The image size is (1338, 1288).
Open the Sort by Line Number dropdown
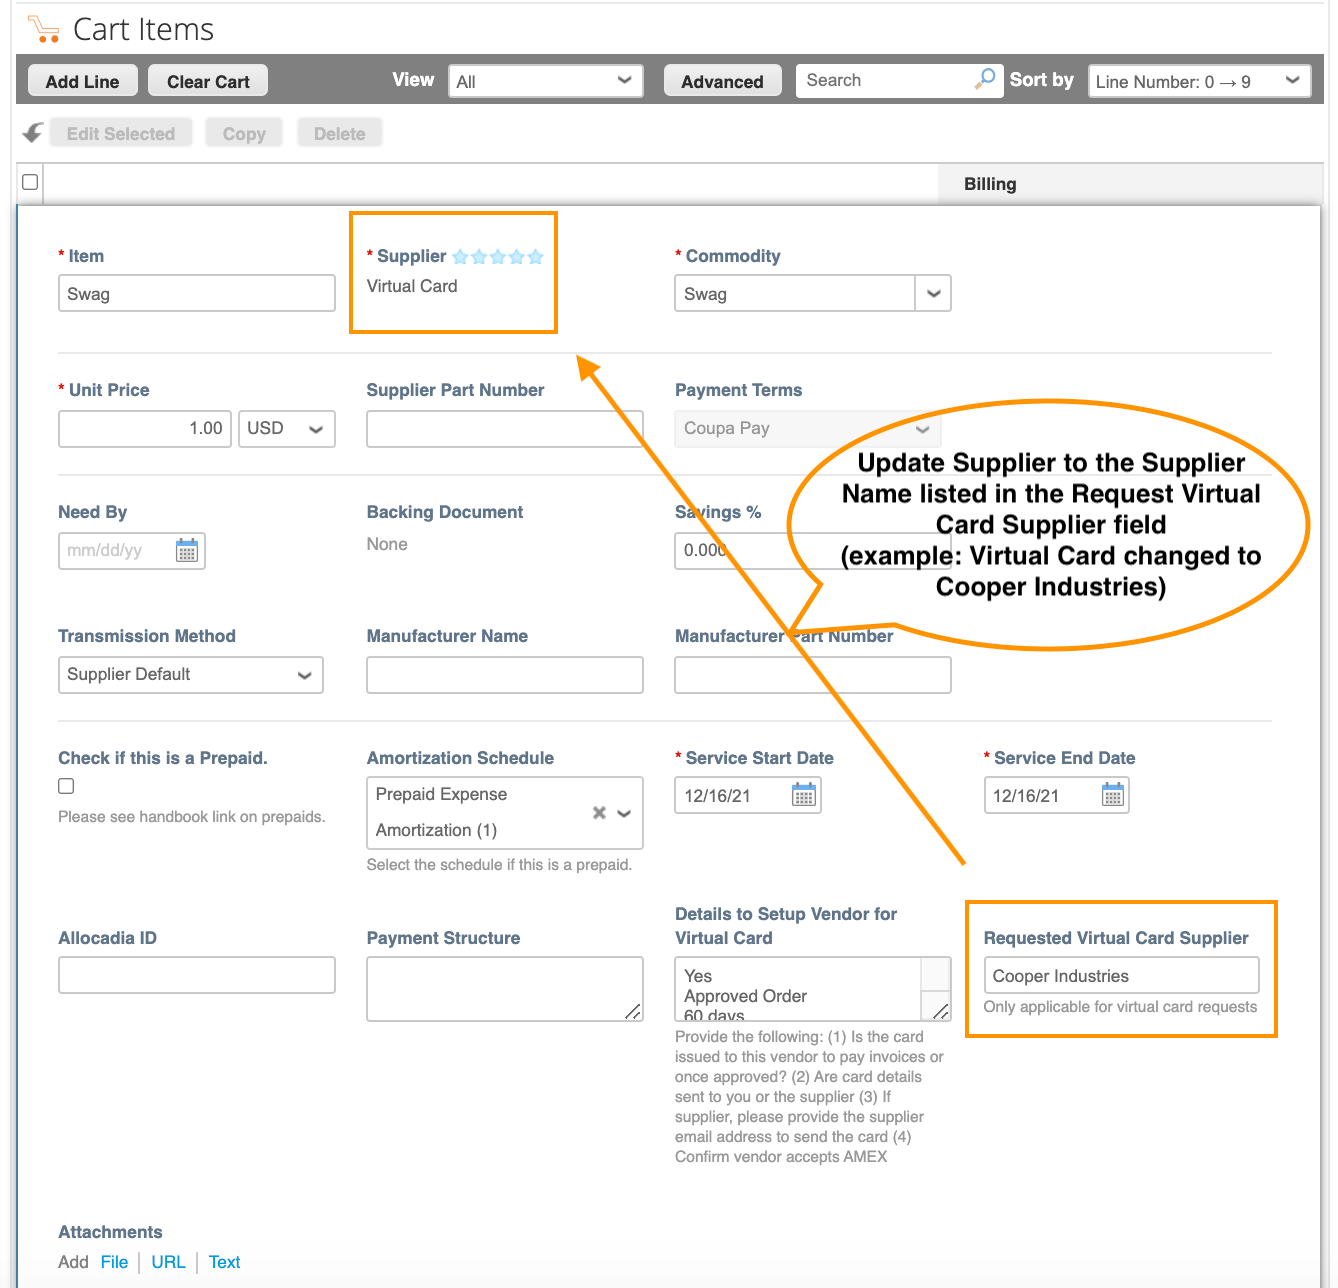pyautogui.click(x=1198, y=81)
